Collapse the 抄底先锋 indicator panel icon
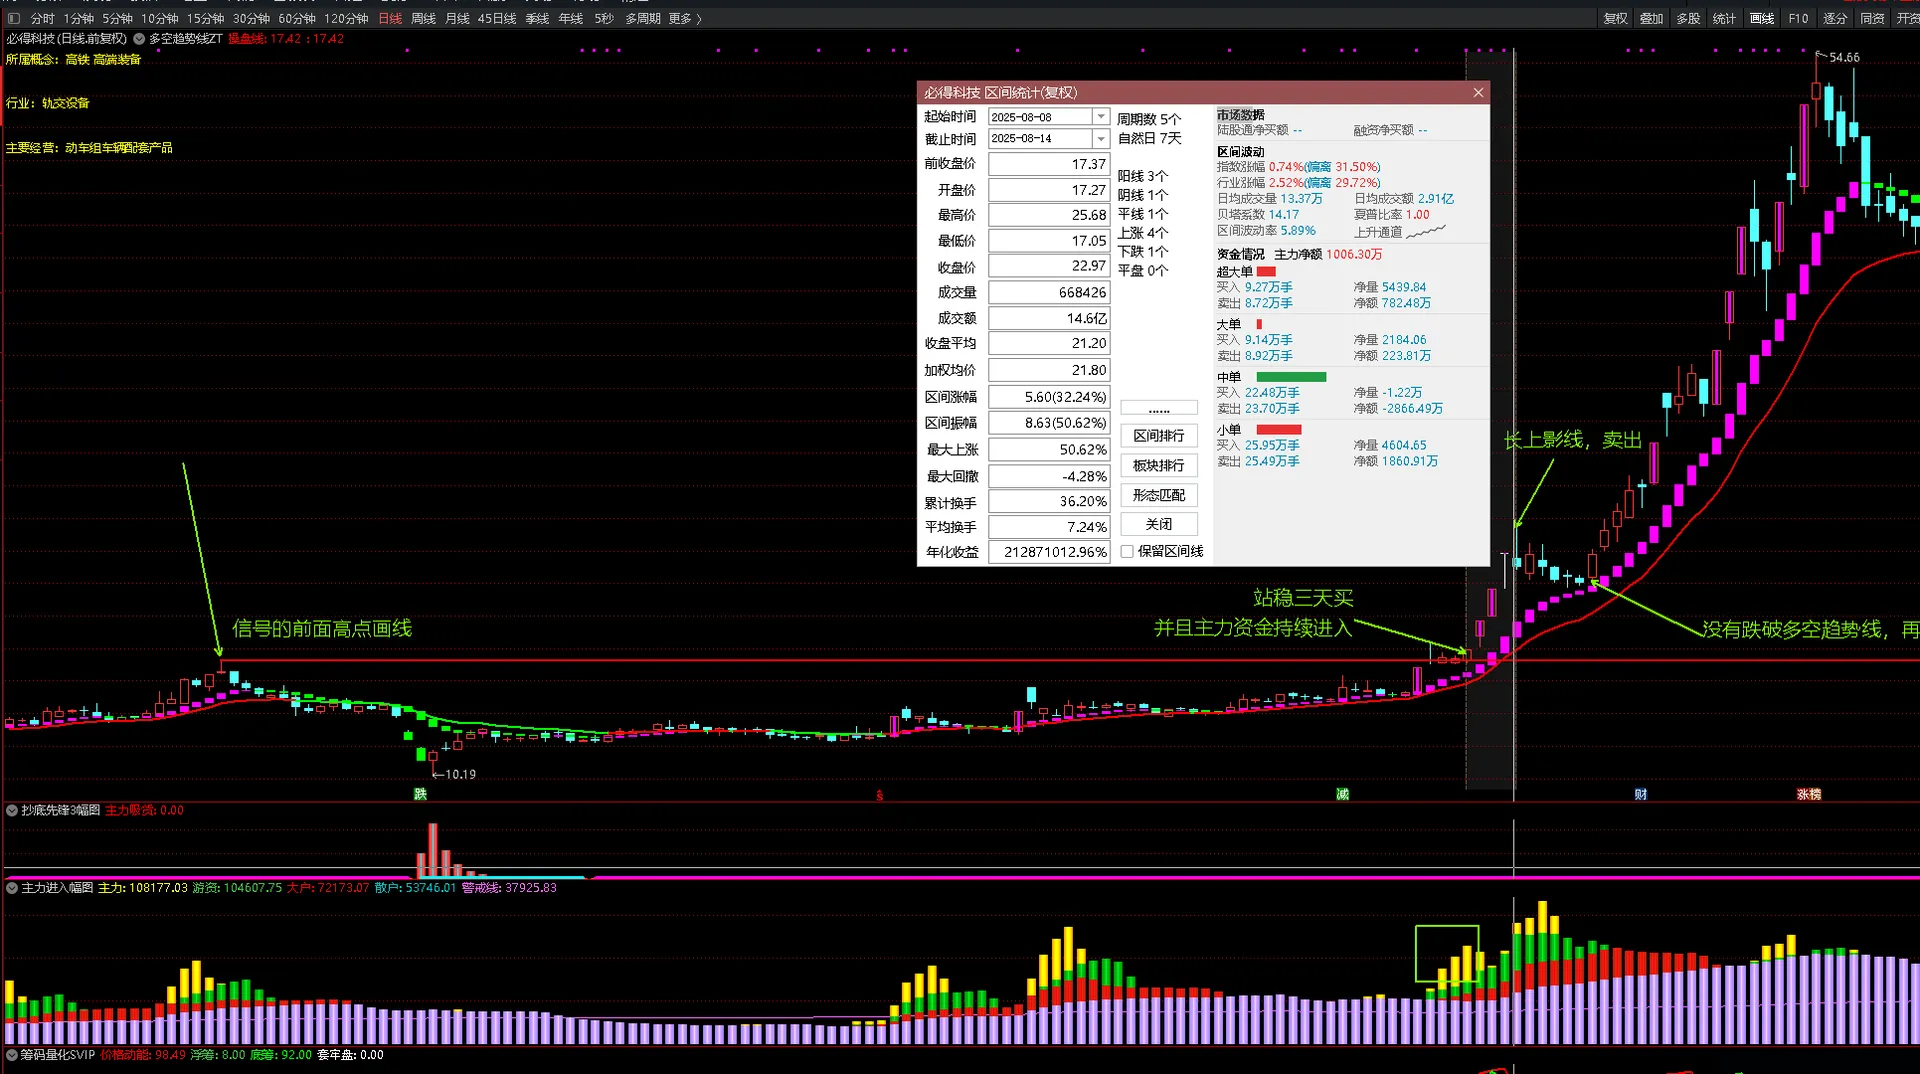This screenshot has height=1074, width=1920. (12, 810)
